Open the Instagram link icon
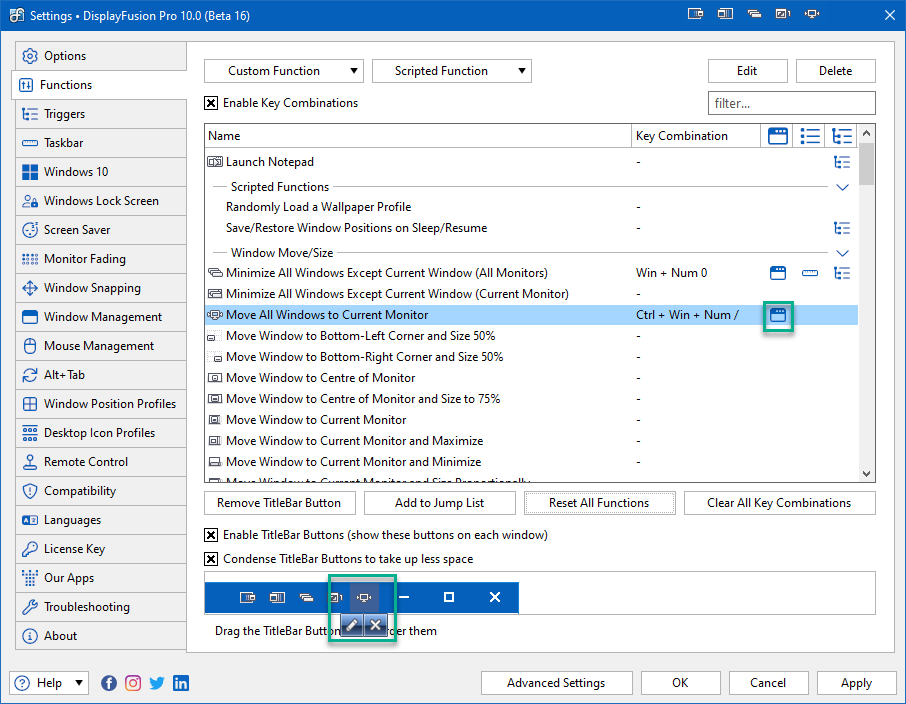The image size is (906, 704). (133, 683)
